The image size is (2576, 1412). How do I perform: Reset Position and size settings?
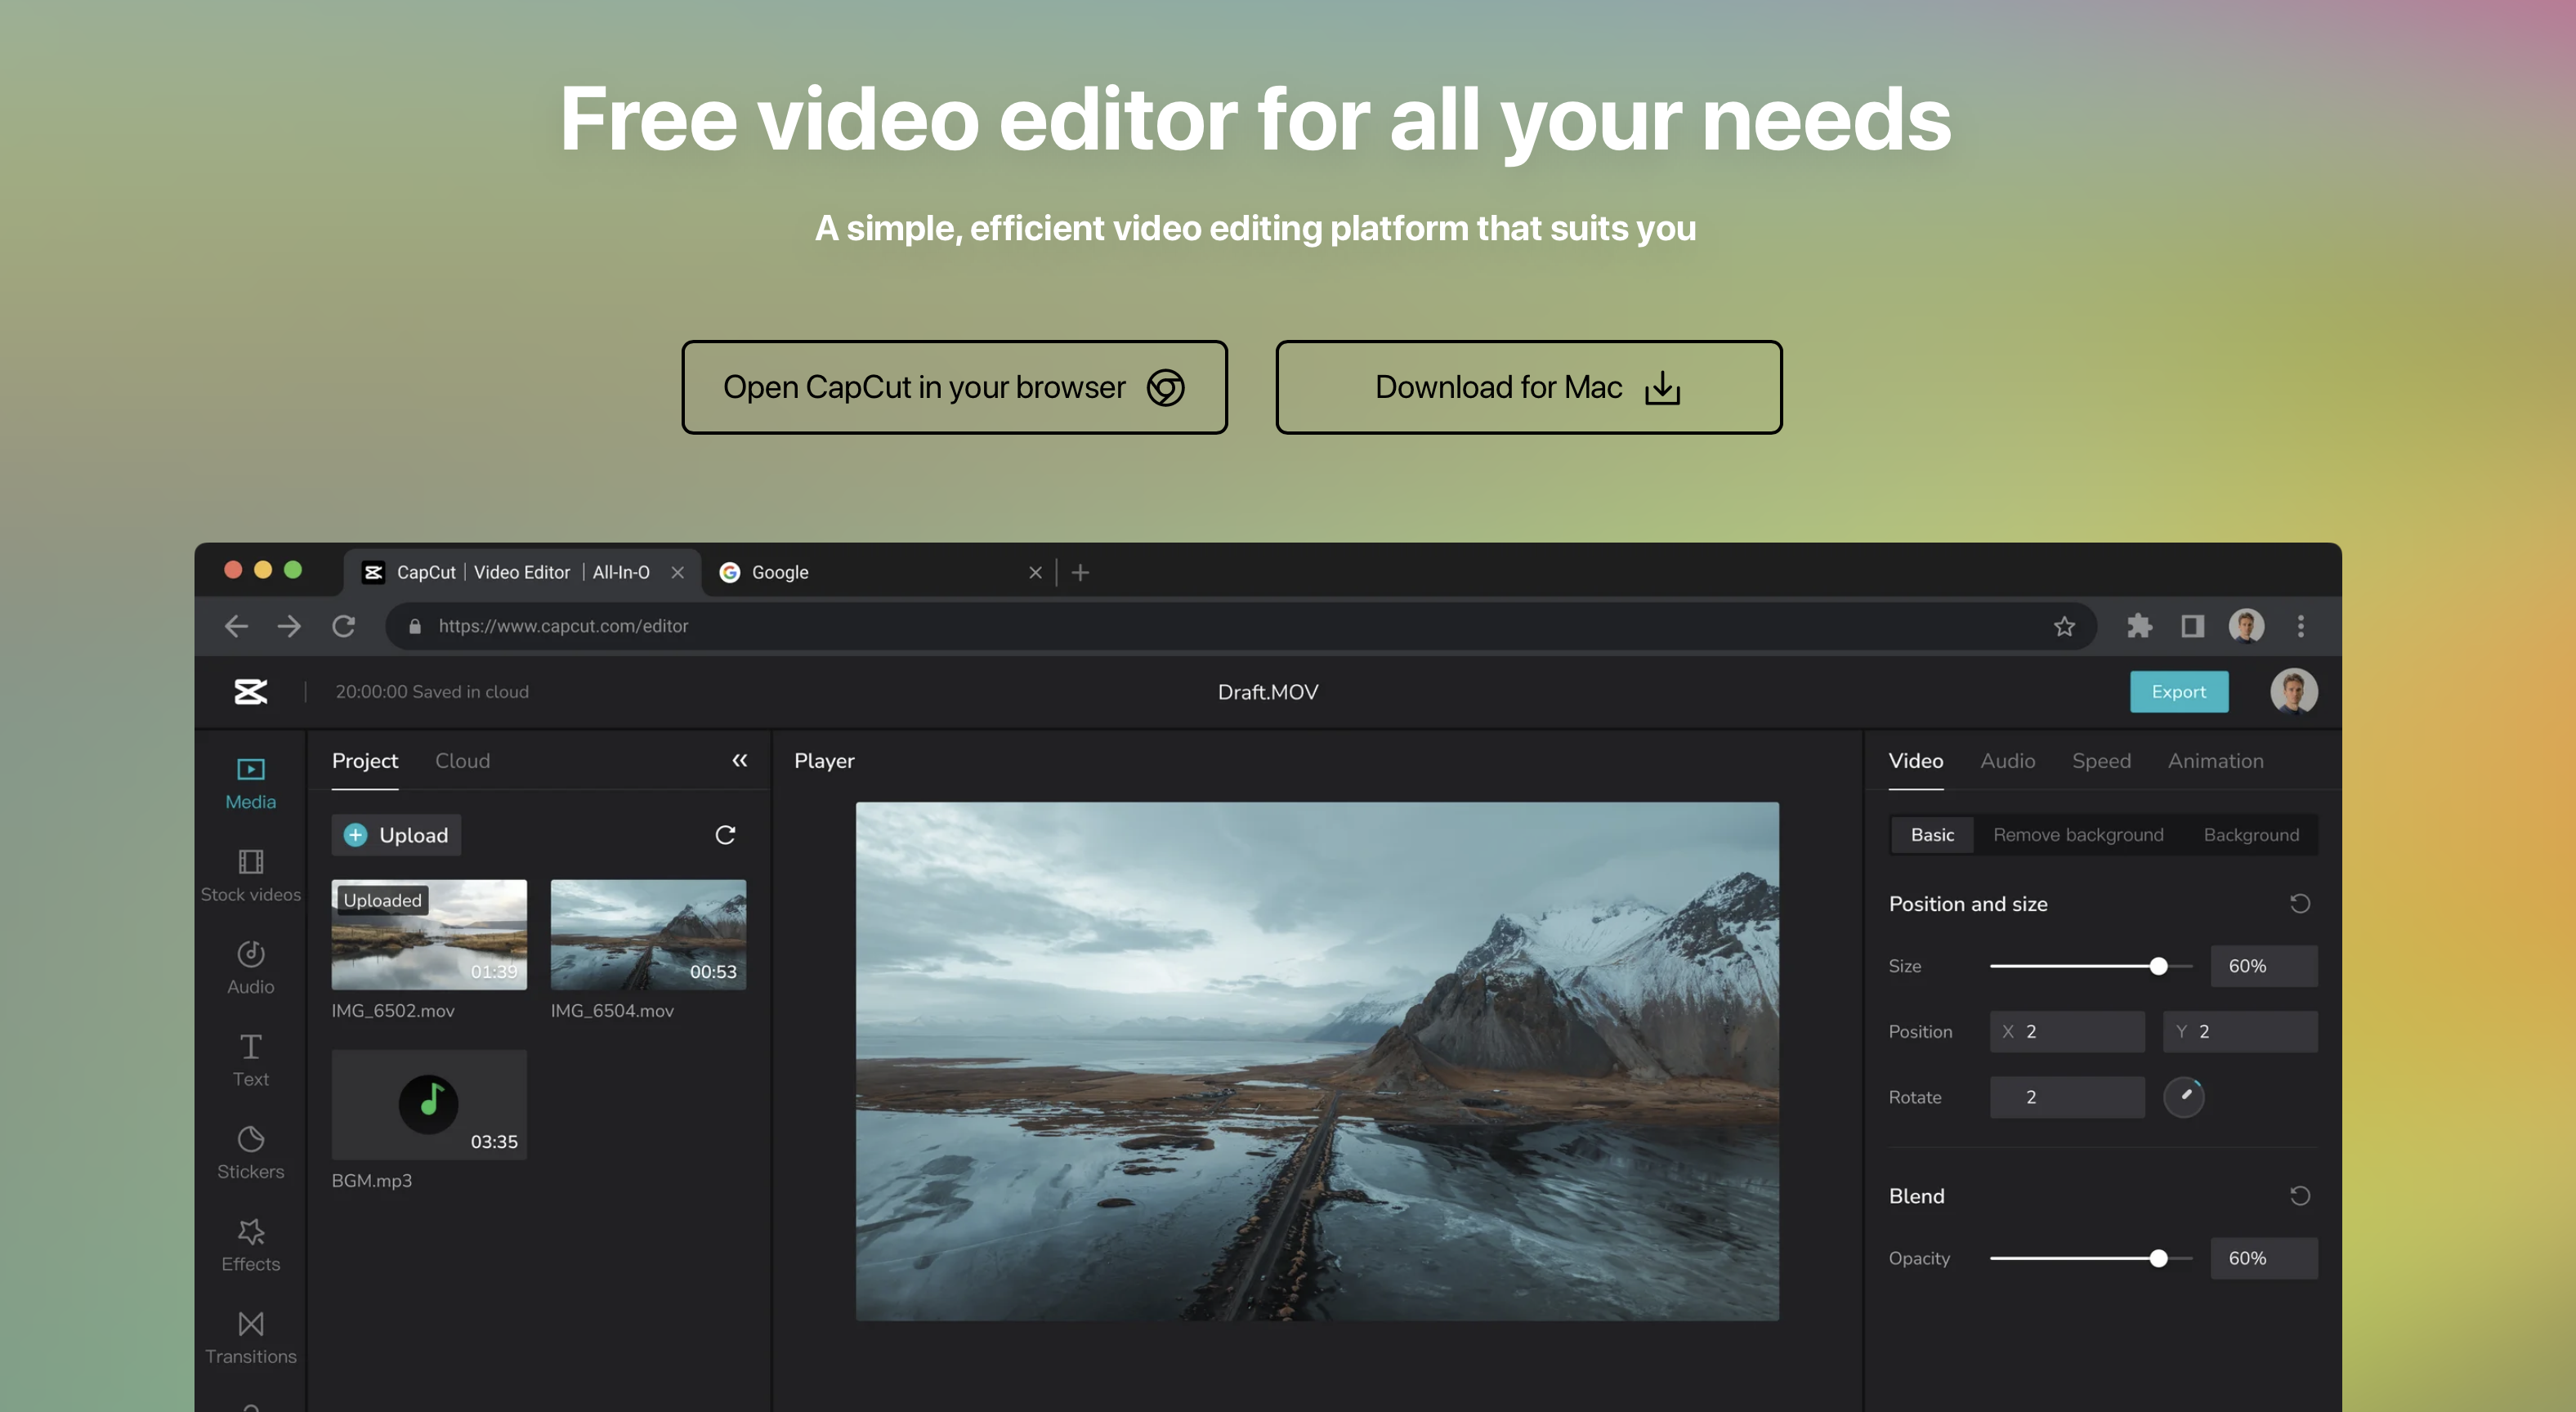tap(2299, 904)
